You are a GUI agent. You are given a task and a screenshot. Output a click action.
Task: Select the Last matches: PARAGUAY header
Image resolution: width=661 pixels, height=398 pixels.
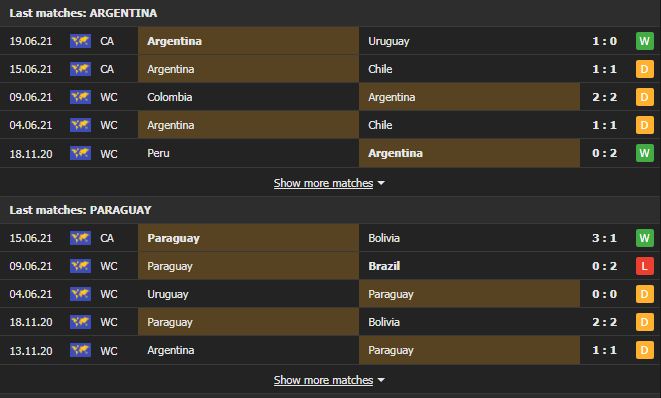click(80, 210)
